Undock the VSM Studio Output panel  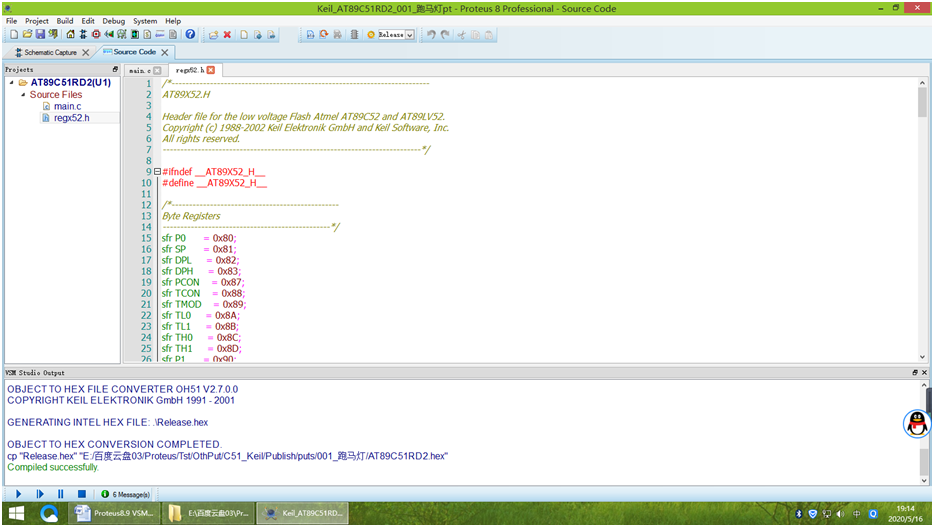(x=915, y=373)
